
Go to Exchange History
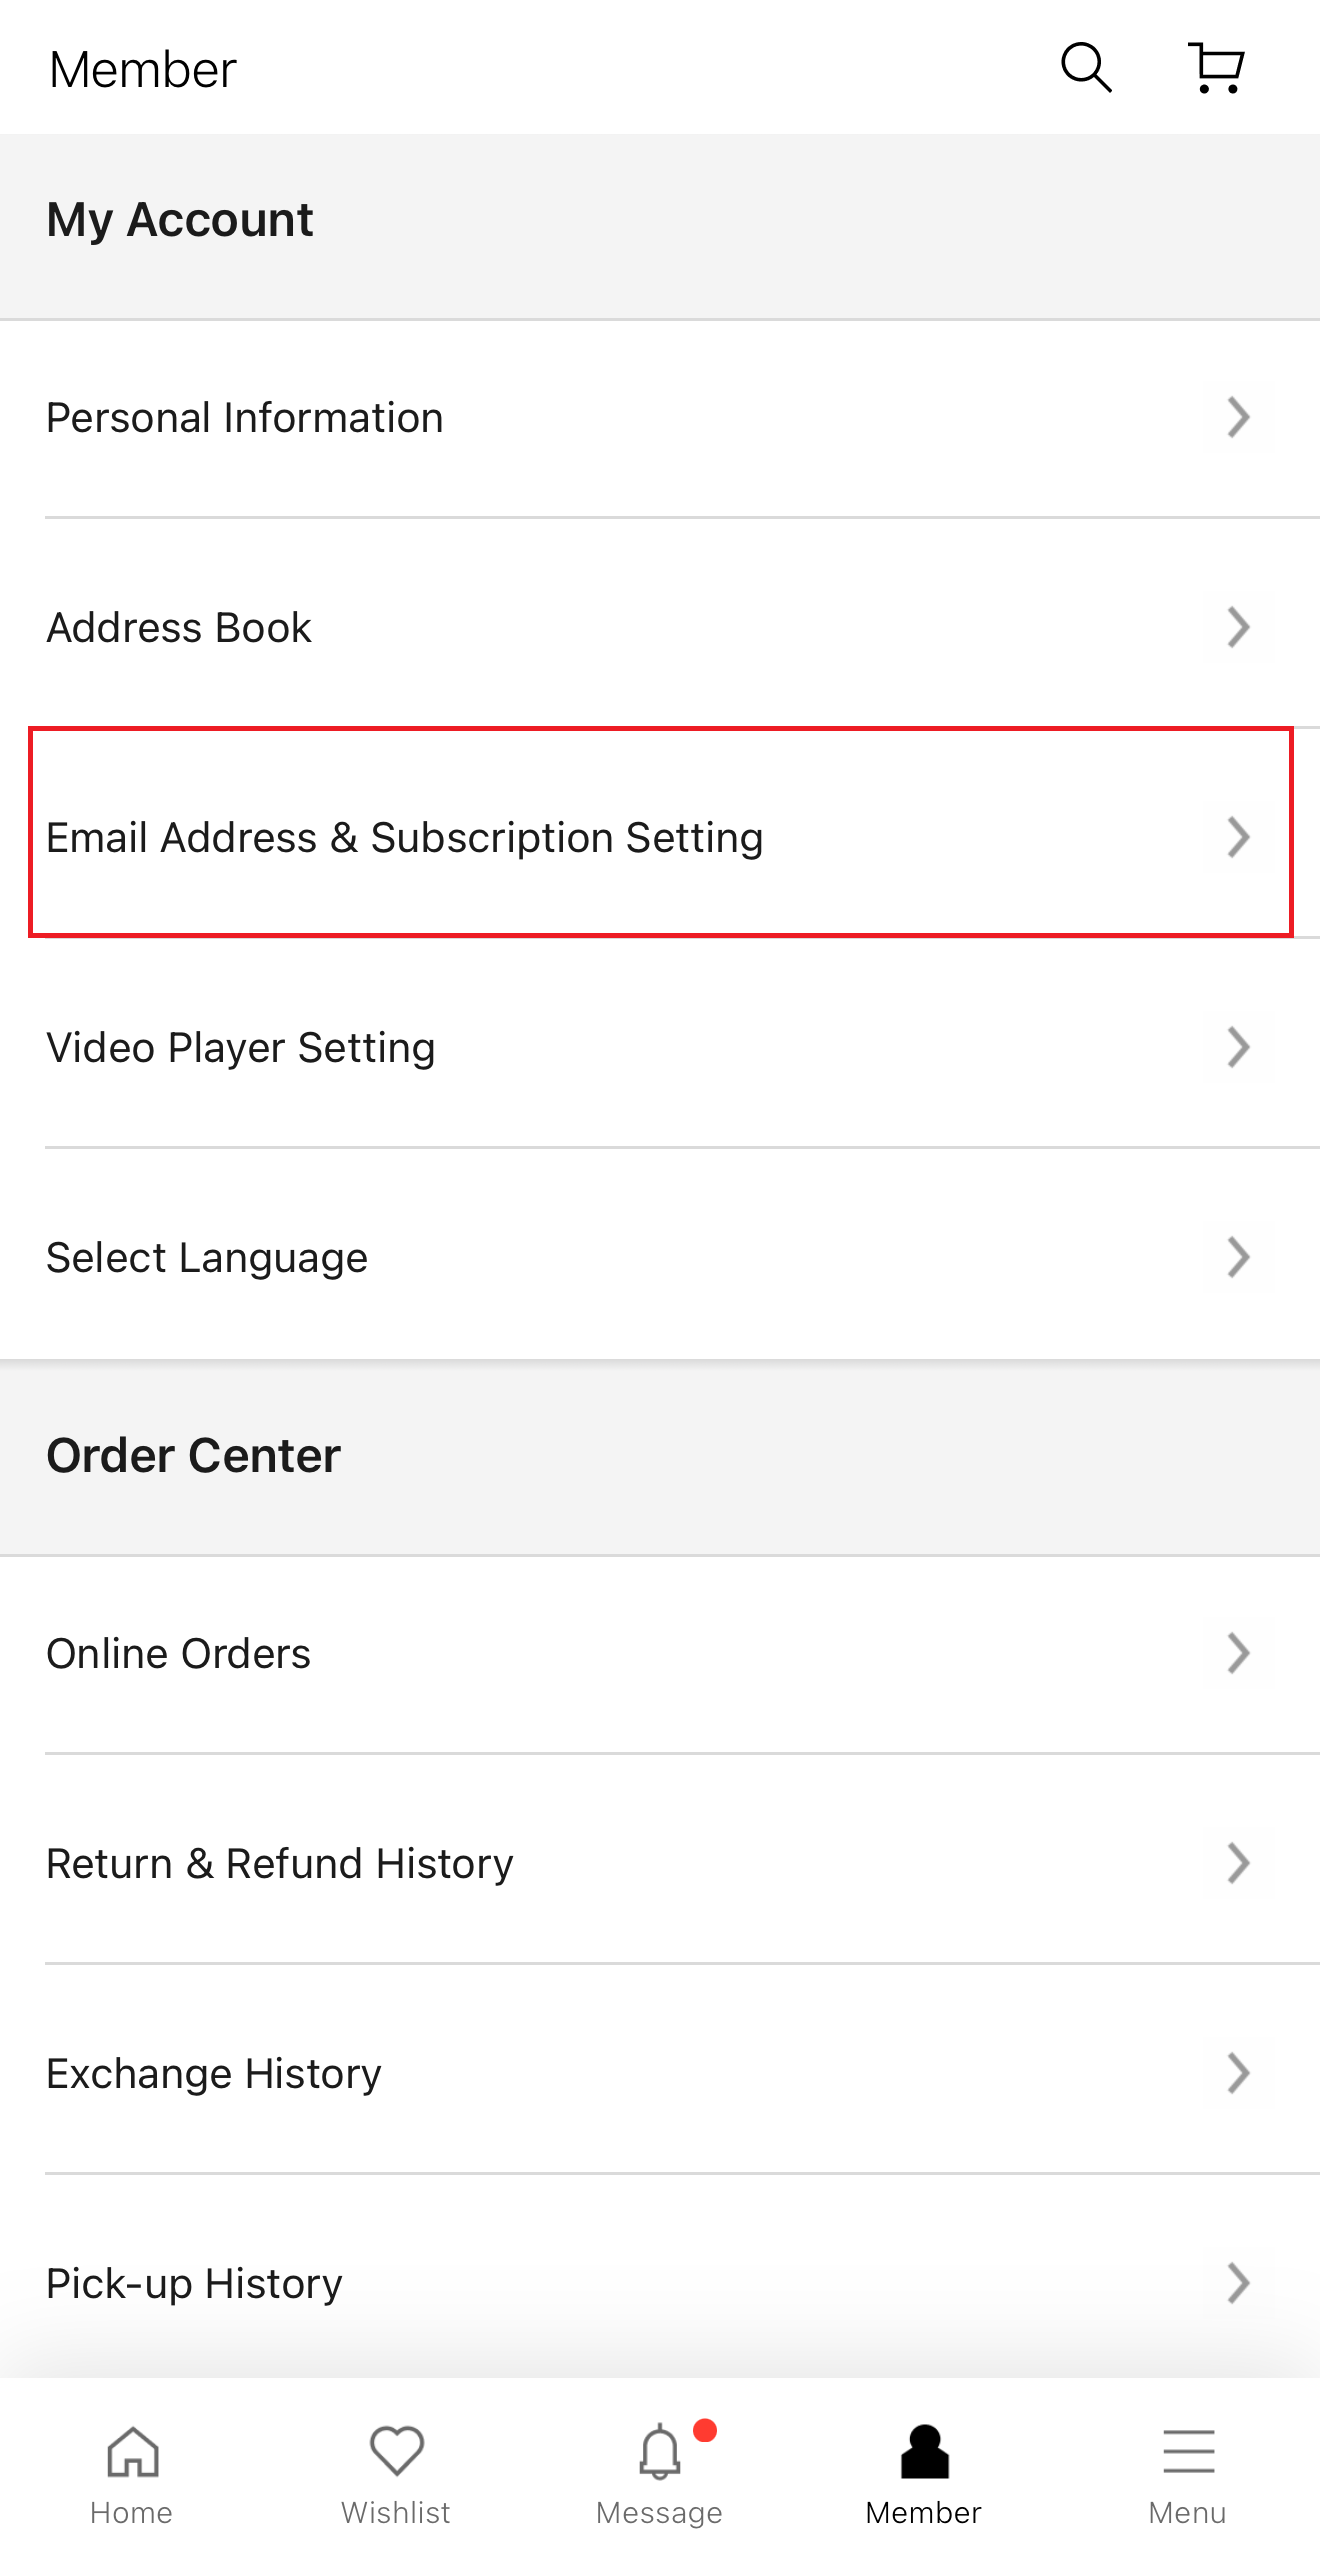(214, 2074)
